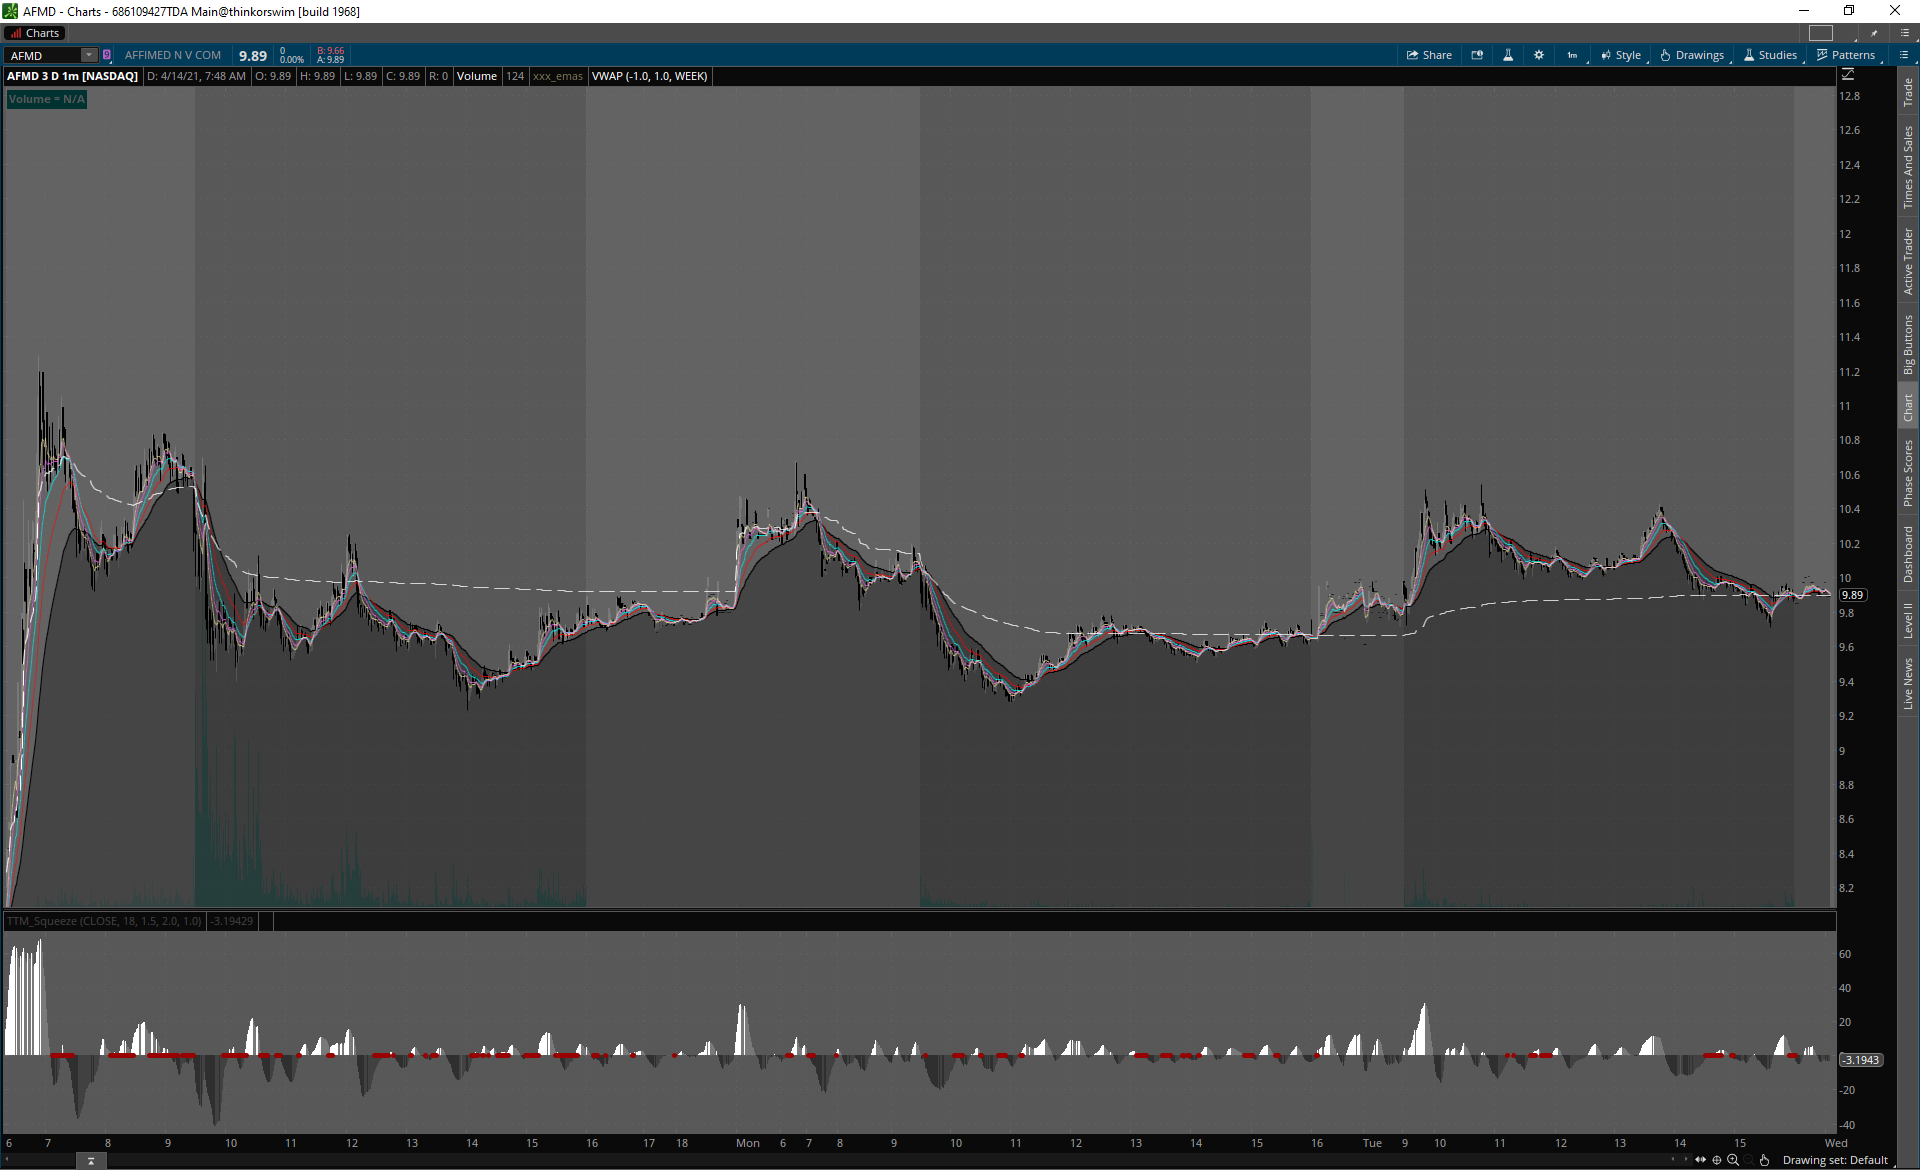Toggle the price axis auto-scale icon
This screenshot has width=1920, height=1170.
[x=1848, y=75]
